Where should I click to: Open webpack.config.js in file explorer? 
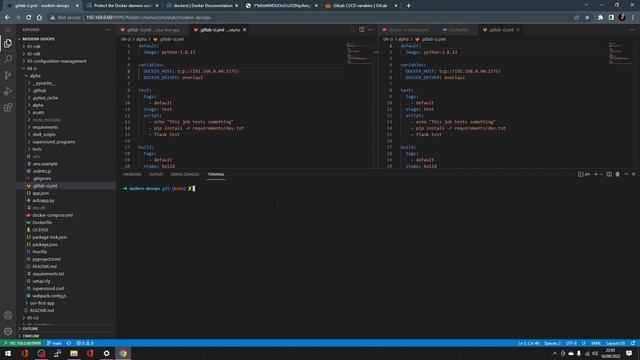coord(49,296)
